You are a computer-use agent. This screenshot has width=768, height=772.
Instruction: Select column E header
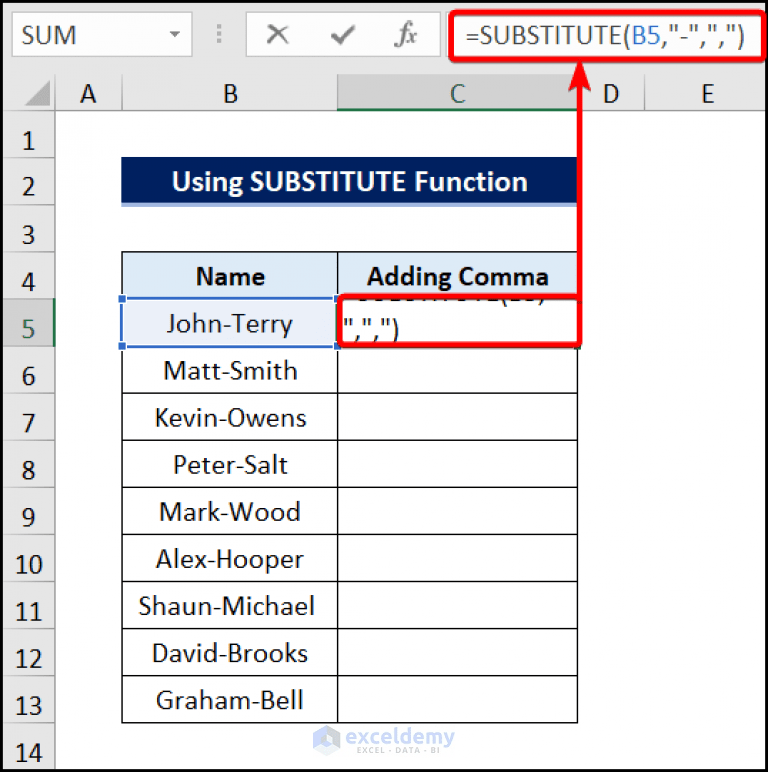pyautogui.click(x=707, y=93)
